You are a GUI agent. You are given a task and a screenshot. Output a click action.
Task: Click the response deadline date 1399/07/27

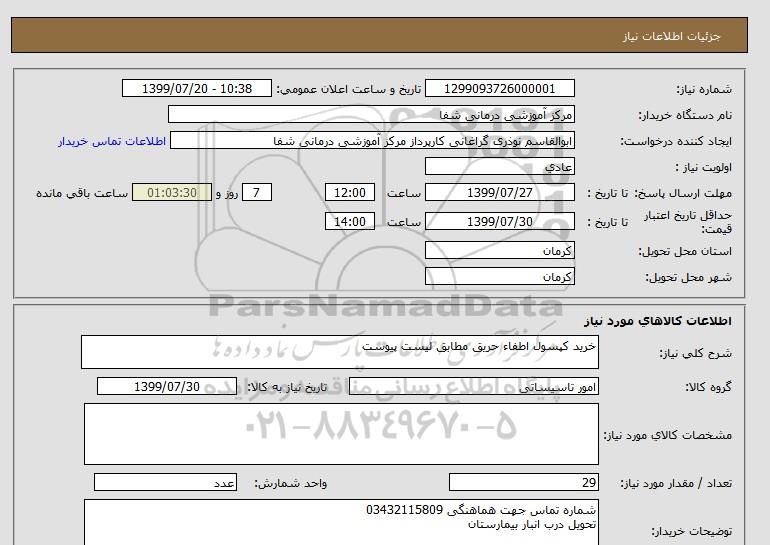tap(499, 192)
